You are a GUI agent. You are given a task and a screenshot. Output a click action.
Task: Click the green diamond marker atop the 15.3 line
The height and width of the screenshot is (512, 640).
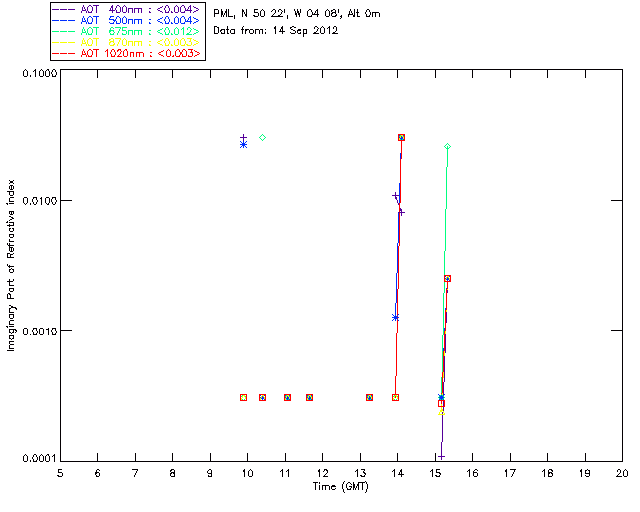(x=447, y=147)
